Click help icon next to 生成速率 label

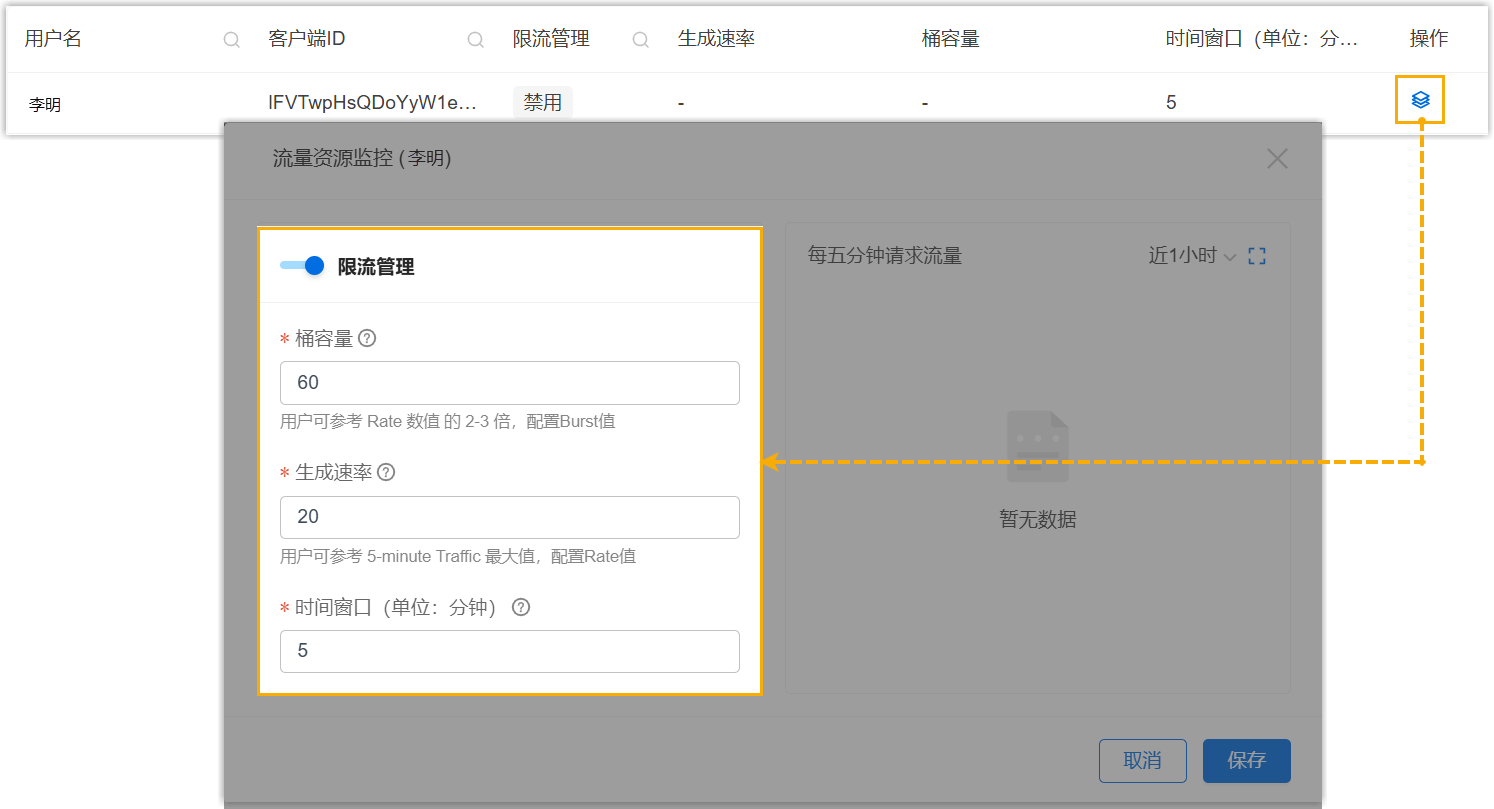(386, 472)
